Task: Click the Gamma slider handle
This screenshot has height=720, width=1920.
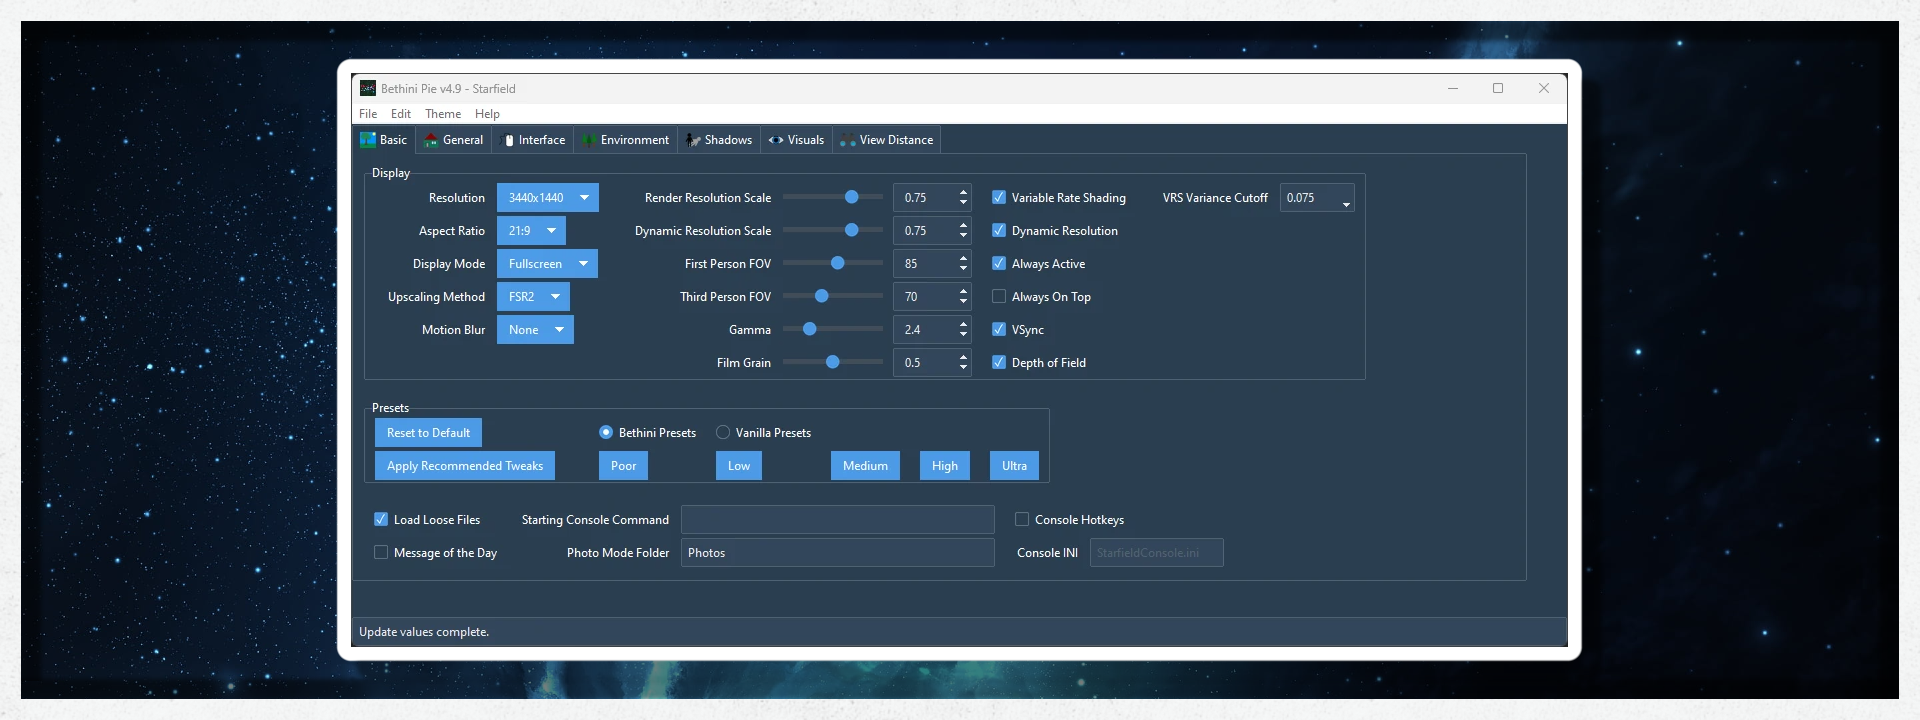Action: pyautogui.click(x=810, y=330)
